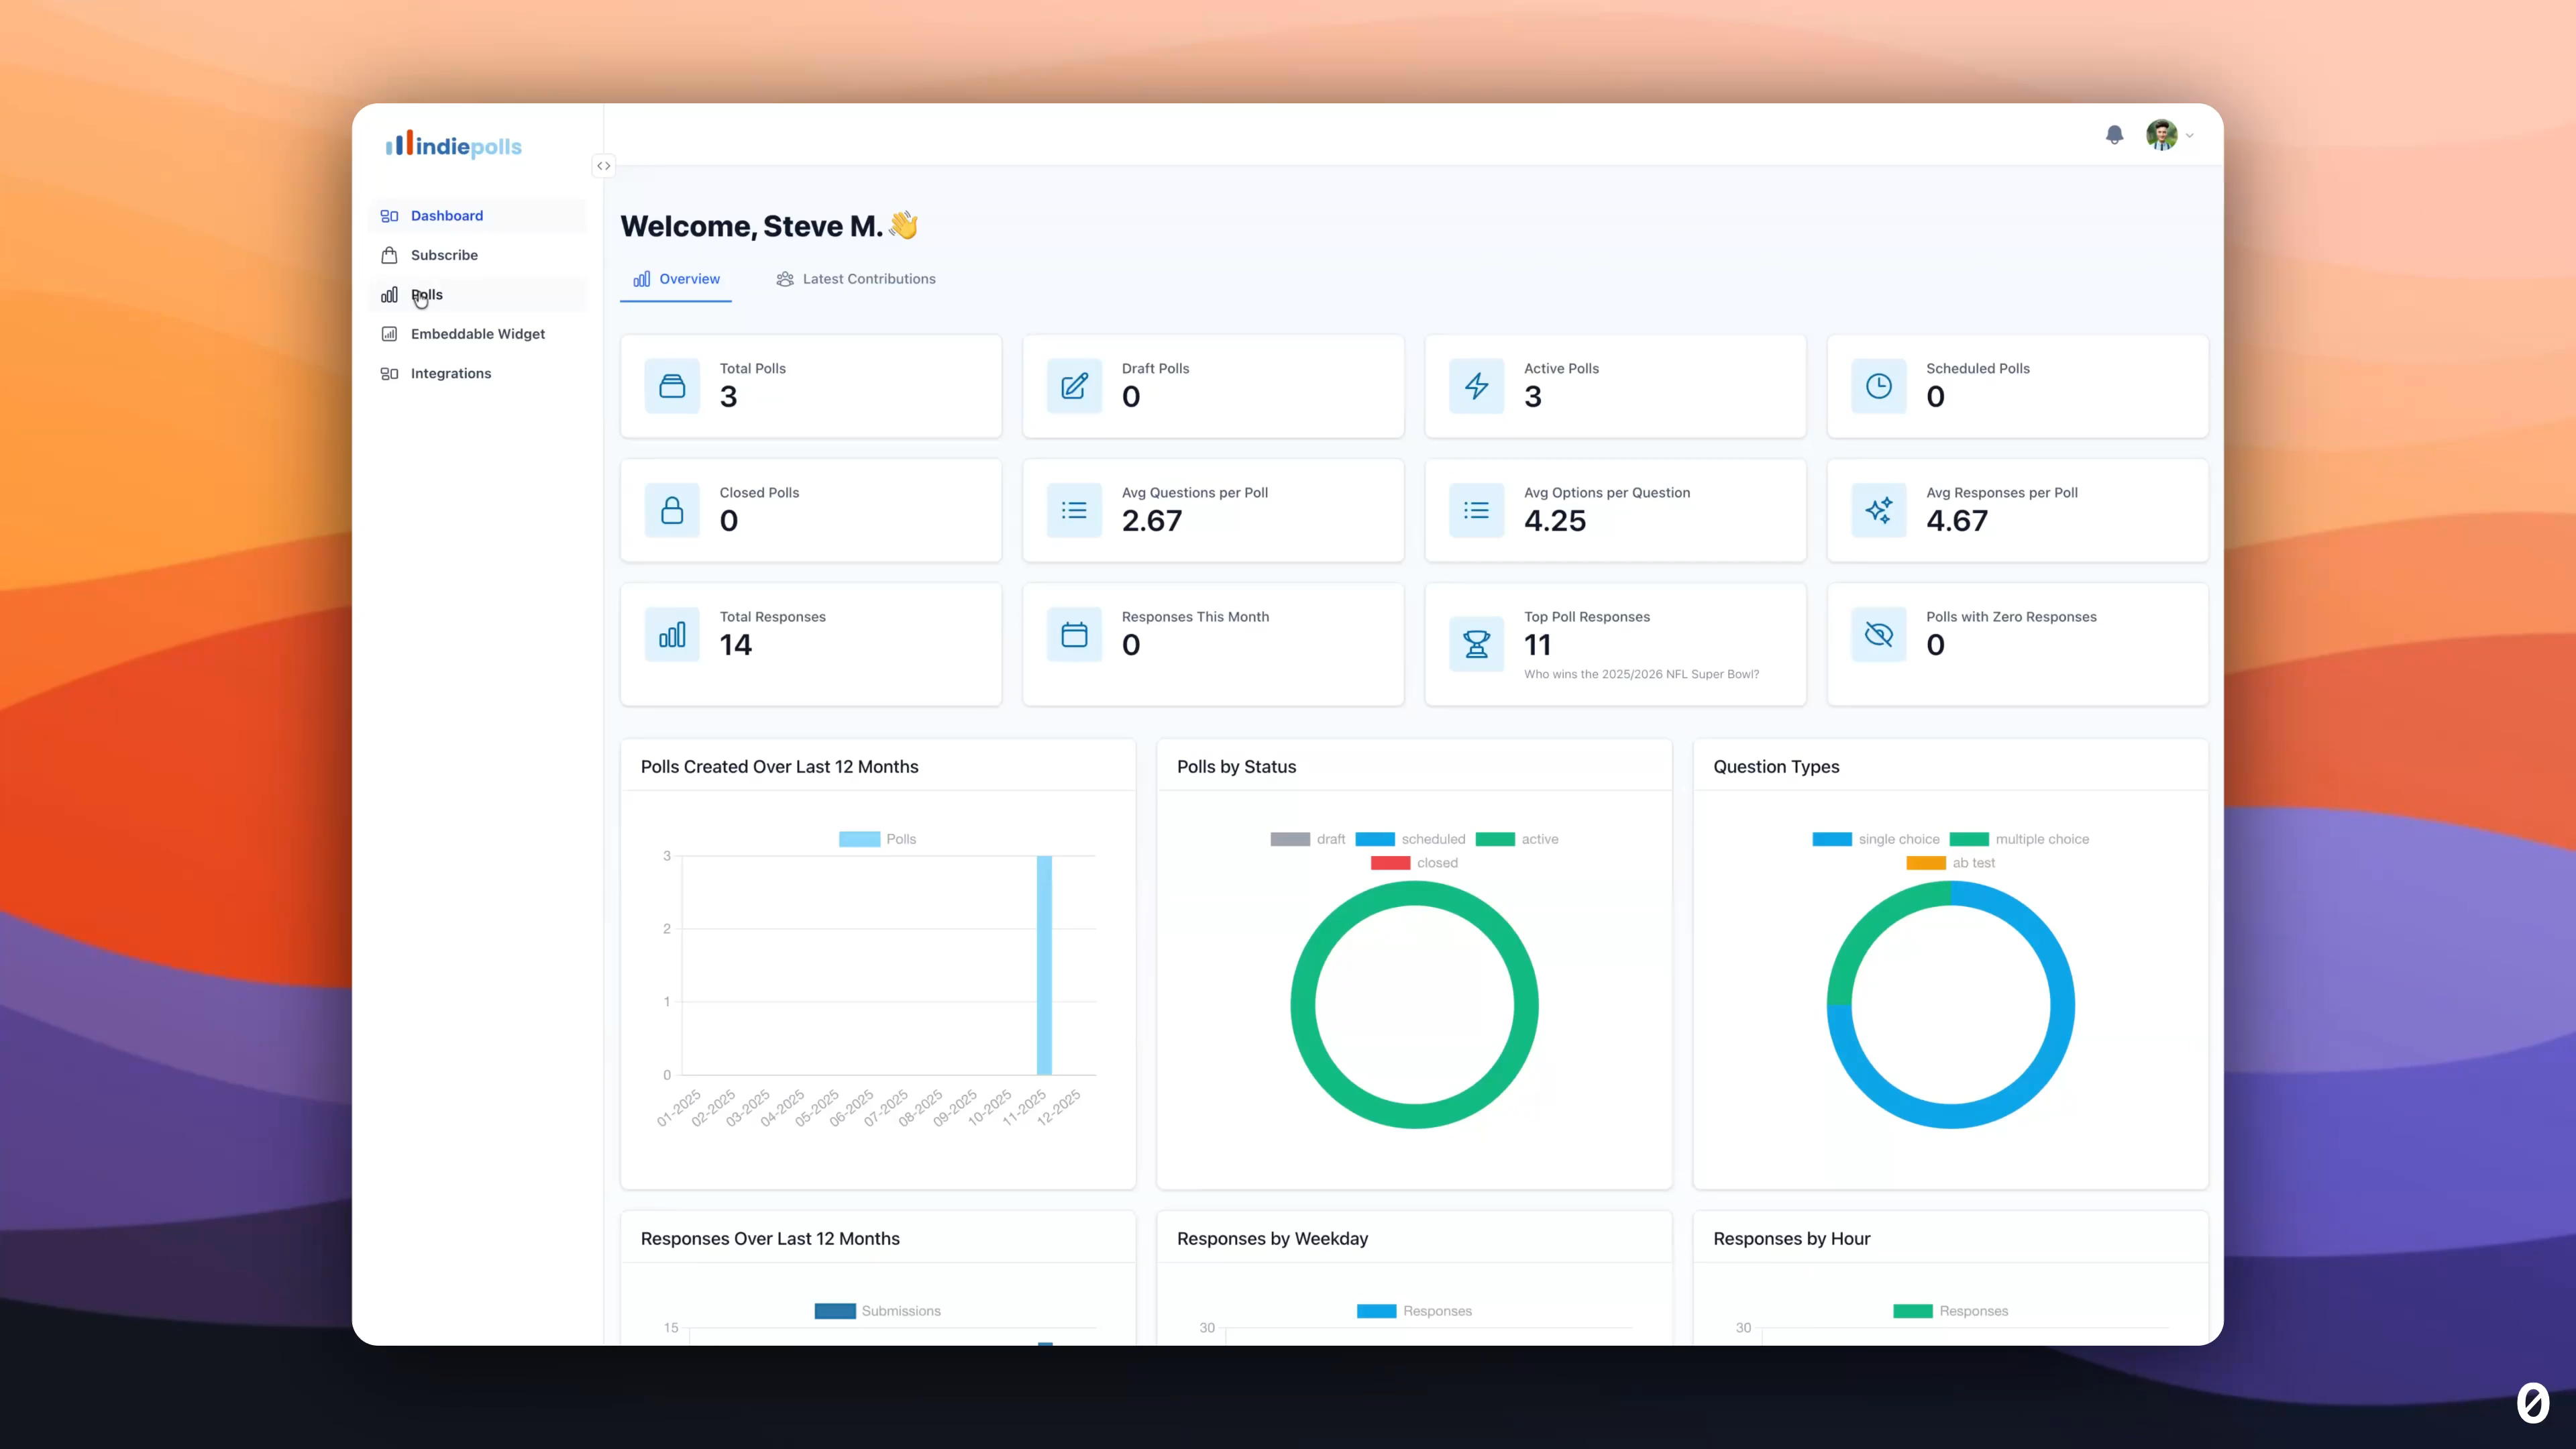Click the Closed Polls lock icon
Viewport: 2576px width, 1449px height.
tap(672, 510)
